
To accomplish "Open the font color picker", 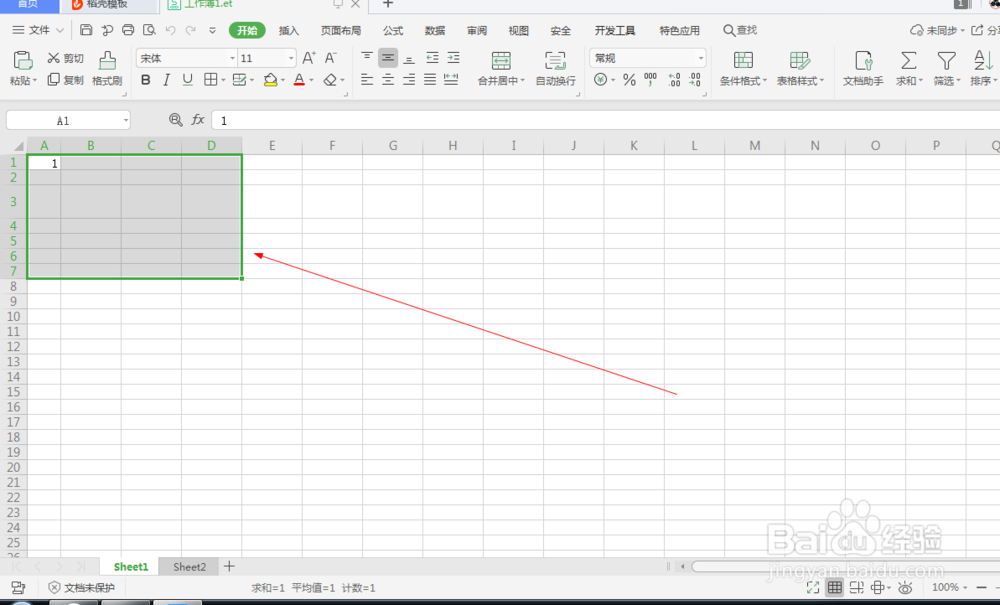I will point(298,80).
